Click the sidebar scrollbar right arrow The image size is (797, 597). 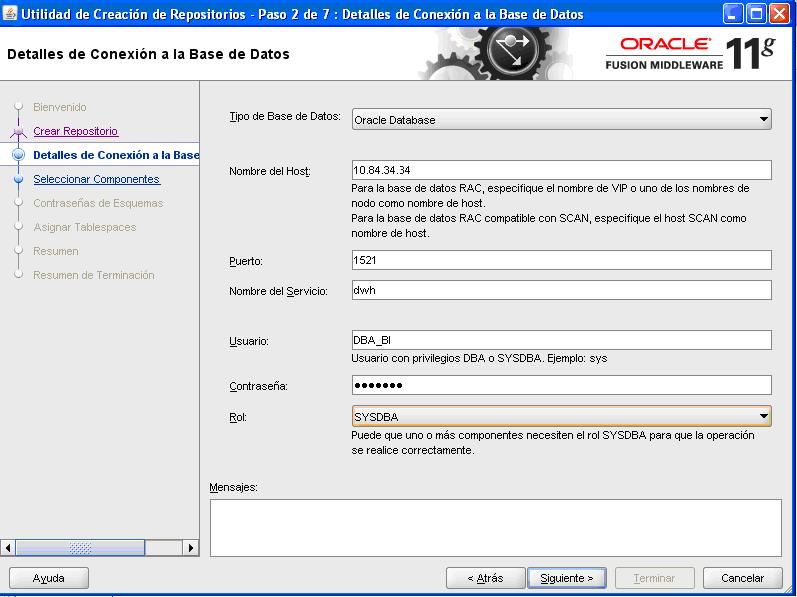tap(191, 548)
